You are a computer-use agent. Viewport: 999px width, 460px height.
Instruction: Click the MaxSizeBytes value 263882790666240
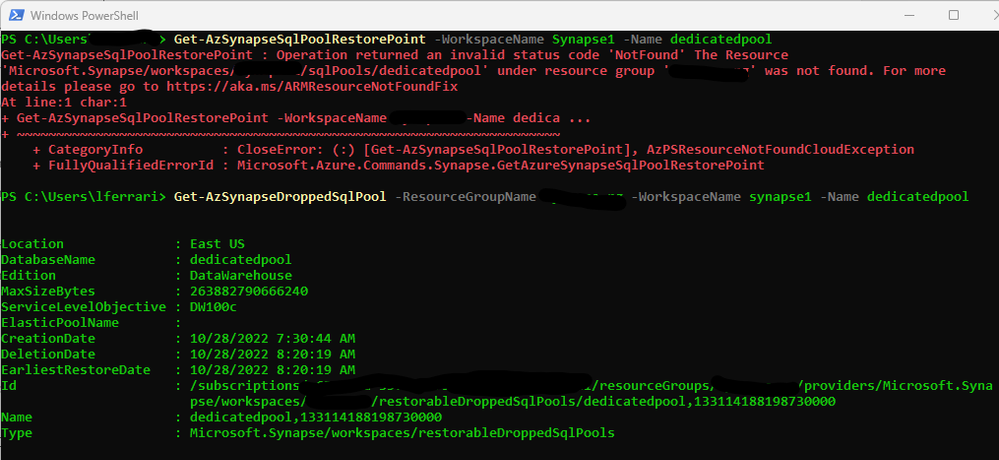point(248,291)
